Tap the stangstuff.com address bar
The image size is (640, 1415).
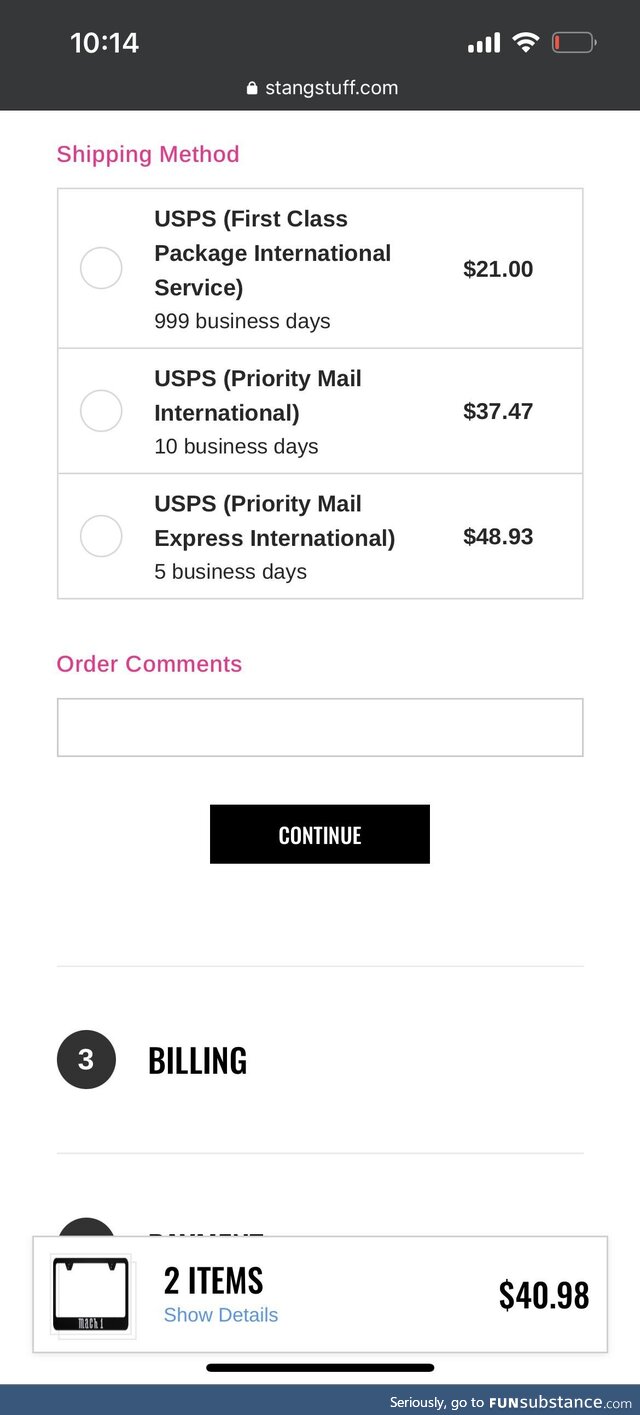(x=330, y=88)
